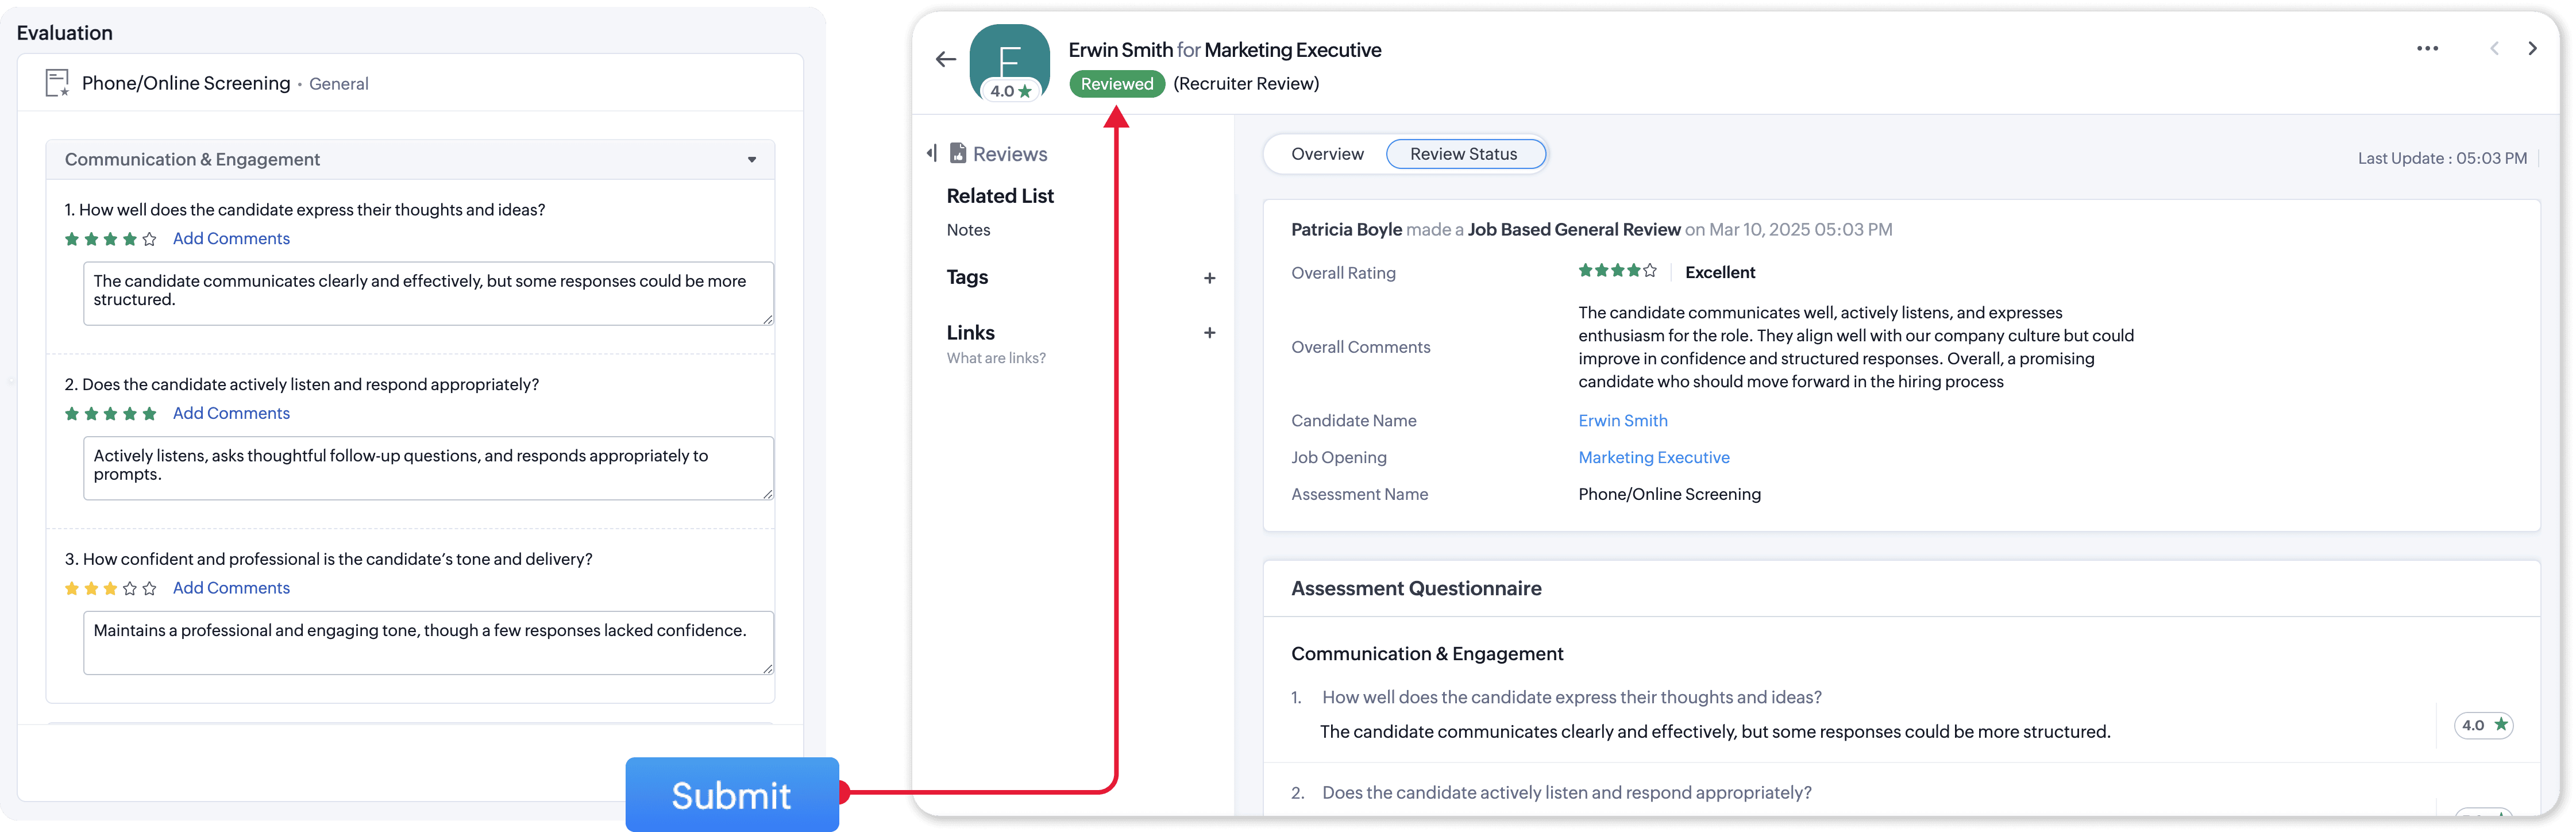Add a new link with plus icon
Screen dimensions: 2576x832
[x=1209, y=333]
